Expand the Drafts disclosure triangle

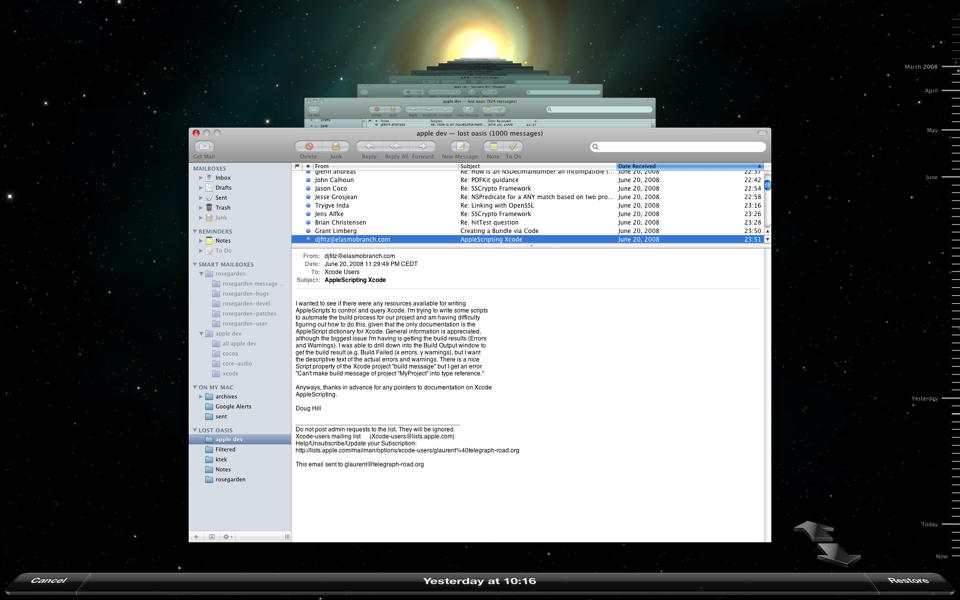tap(200, 187)
